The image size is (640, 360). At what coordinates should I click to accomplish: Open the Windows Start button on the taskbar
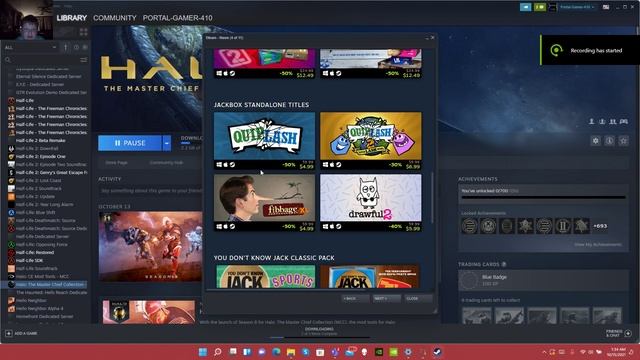point(202,352)
